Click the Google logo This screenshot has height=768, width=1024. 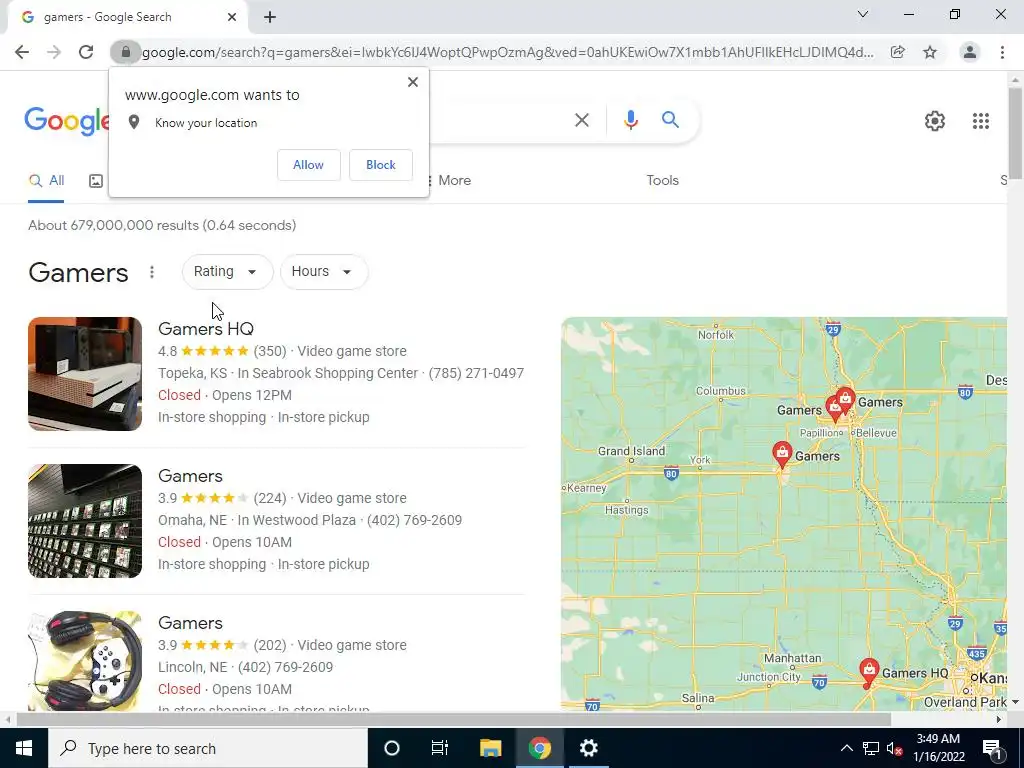(67, 121)
